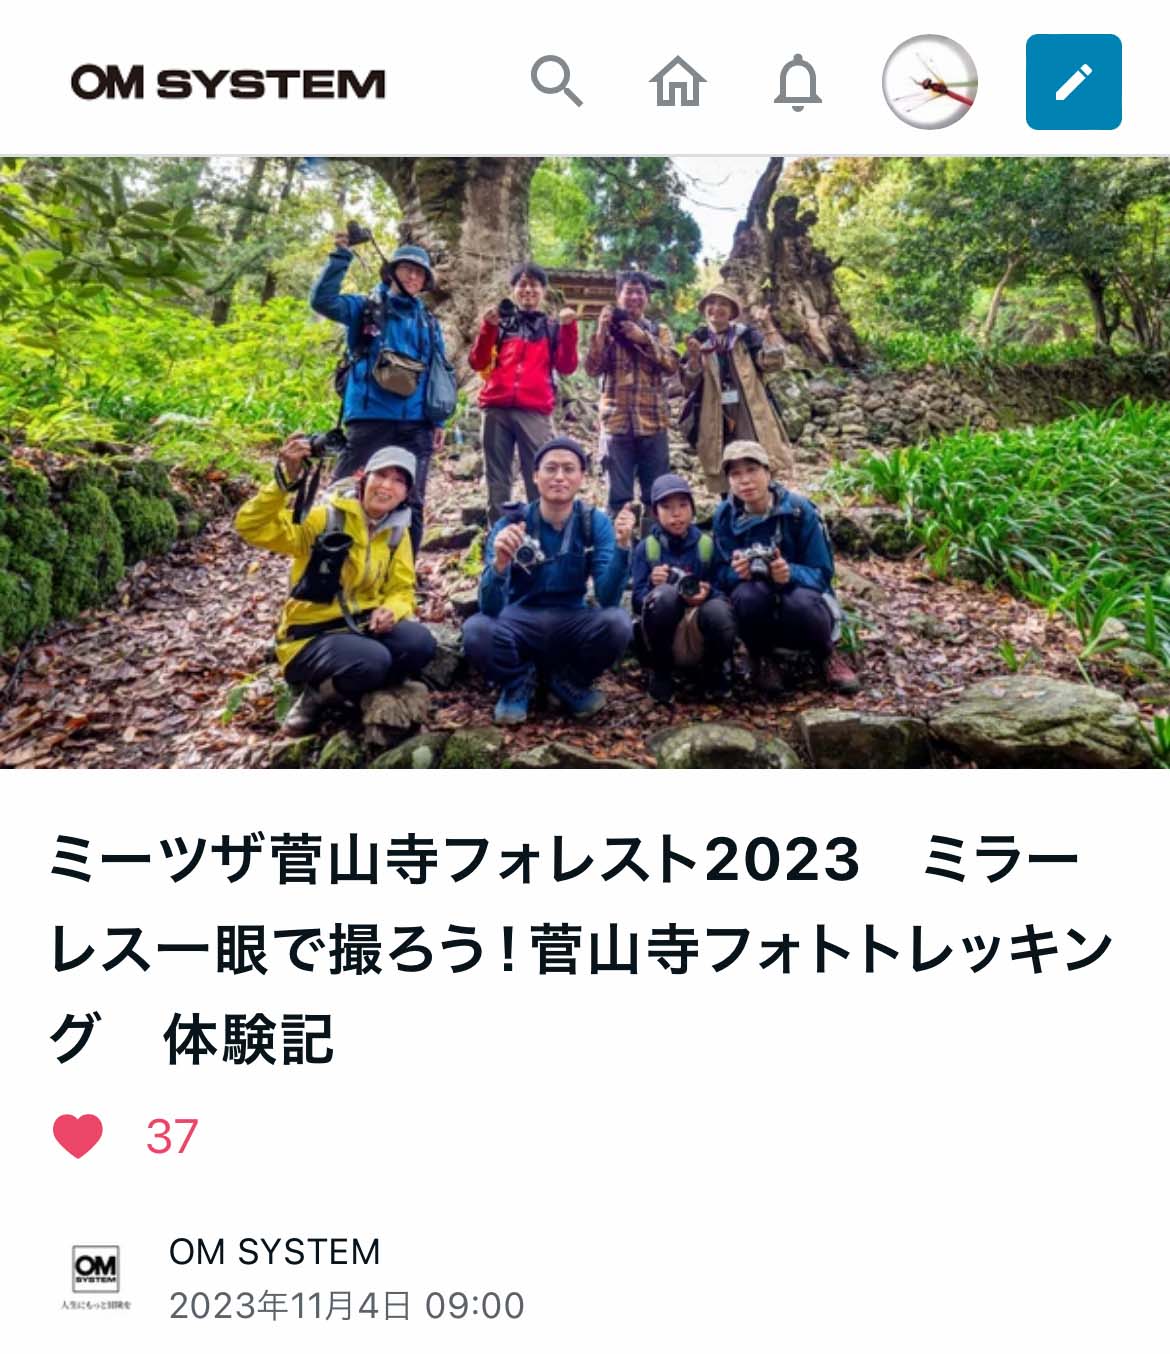Tap the blue pencil compose button

[x=1074, y=82]
